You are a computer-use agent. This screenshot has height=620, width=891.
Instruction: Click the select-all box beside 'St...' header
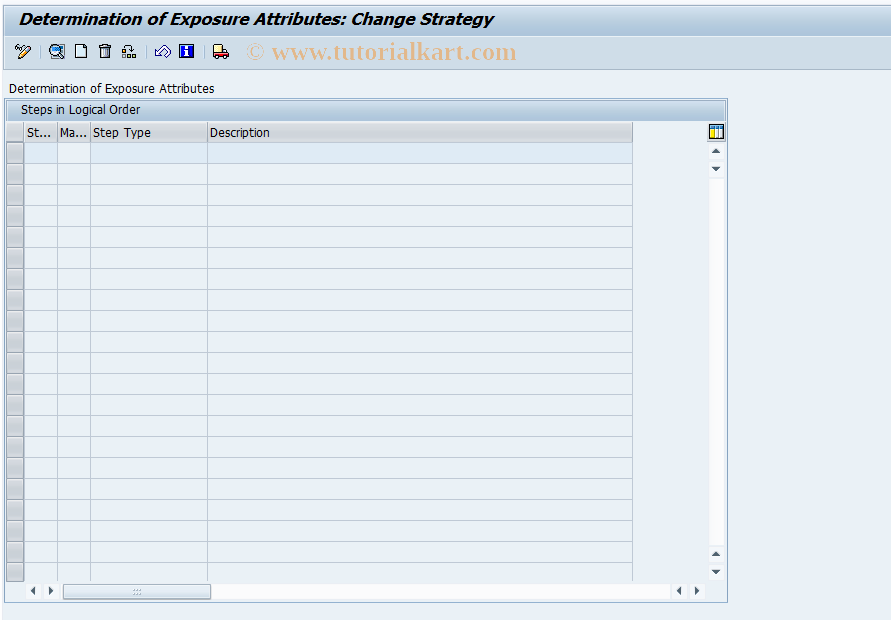pyautogui.click(x=15, y=132)
